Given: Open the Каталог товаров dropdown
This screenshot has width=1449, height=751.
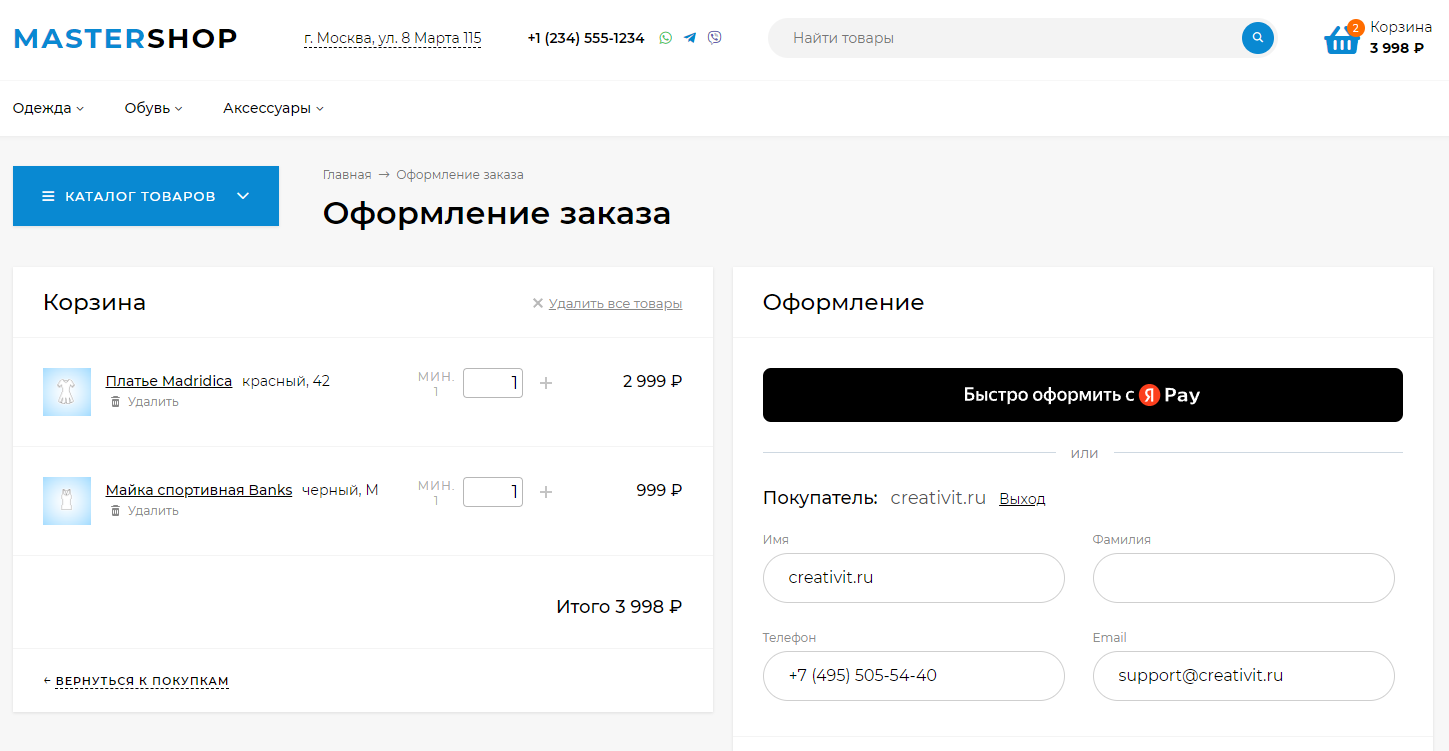Looking at the screenshot, I should pyautogui.click(x=146, y=196).
